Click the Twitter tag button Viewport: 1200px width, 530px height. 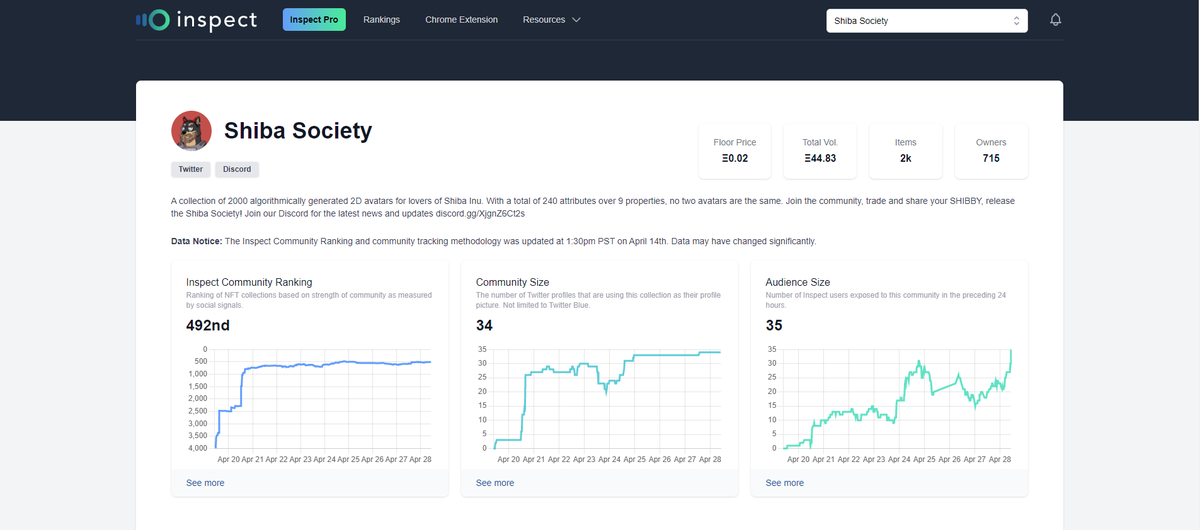(190, 170)
